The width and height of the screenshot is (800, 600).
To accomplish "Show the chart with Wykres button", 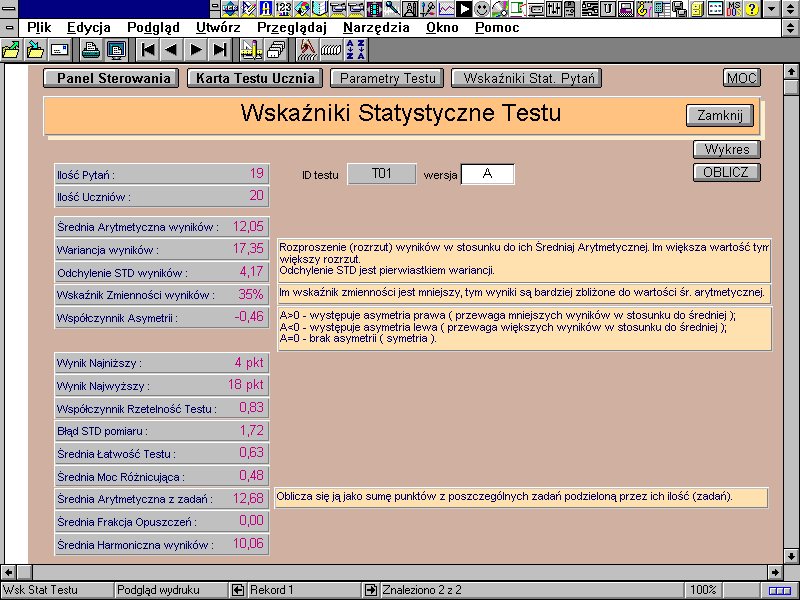I will click(726, 150).
